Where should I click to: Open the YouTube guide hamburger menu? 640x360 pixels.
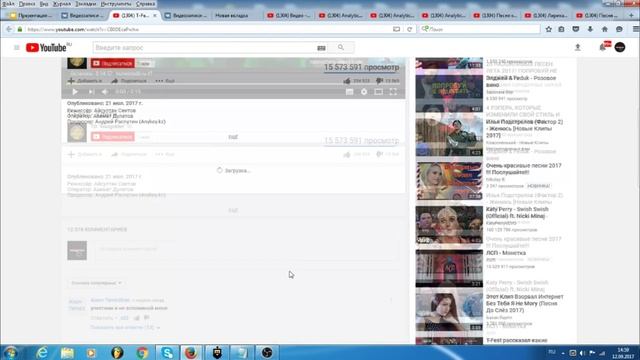(x=17, y=48)
